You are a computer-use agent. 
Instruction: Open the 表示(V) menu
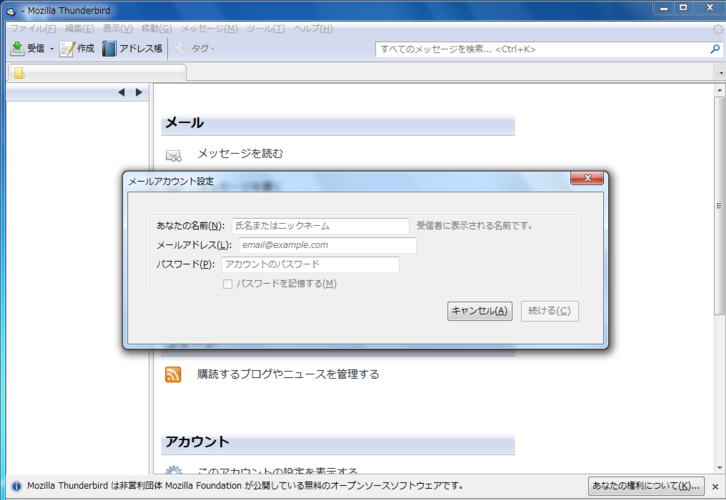click(118, 29)
